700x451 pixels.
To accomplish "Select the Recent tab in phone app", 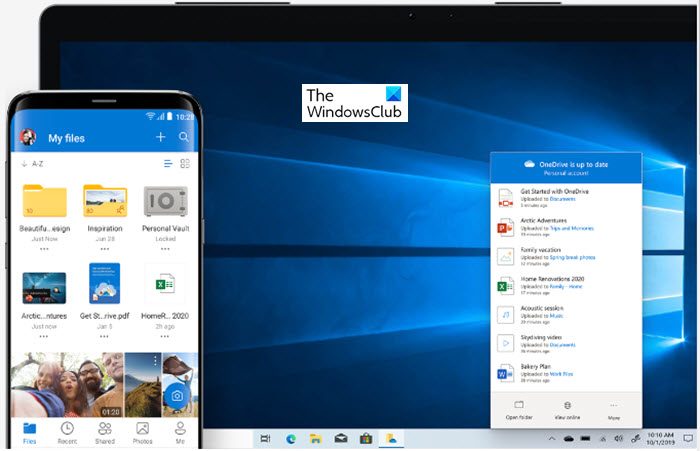I will tap(67, 433).
